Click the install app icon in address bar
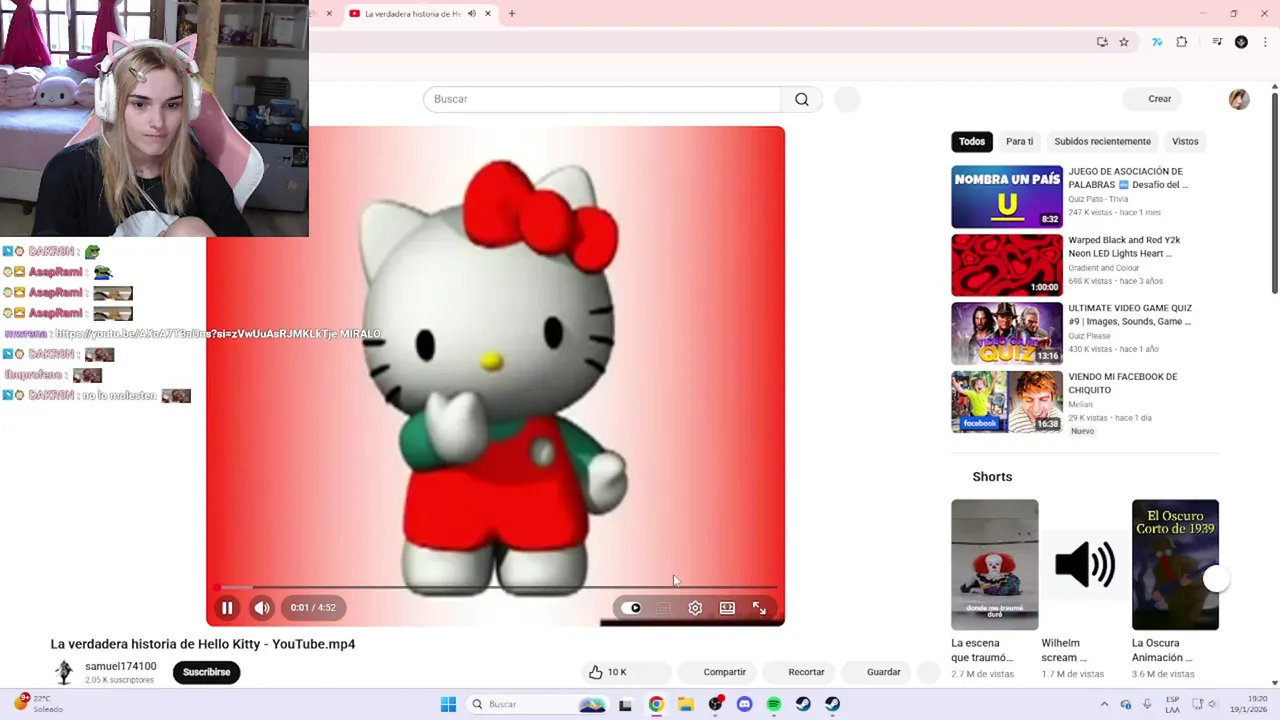This screenshot has height=720, width=1280. click(x=1102, y=42)
